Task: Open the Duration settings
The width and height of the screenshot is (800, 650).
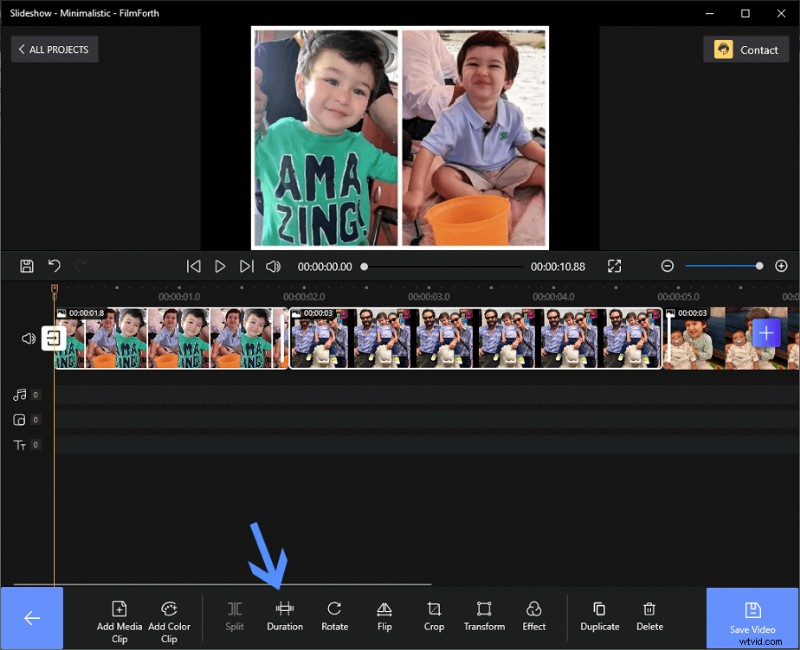Action: coord(284,617)
